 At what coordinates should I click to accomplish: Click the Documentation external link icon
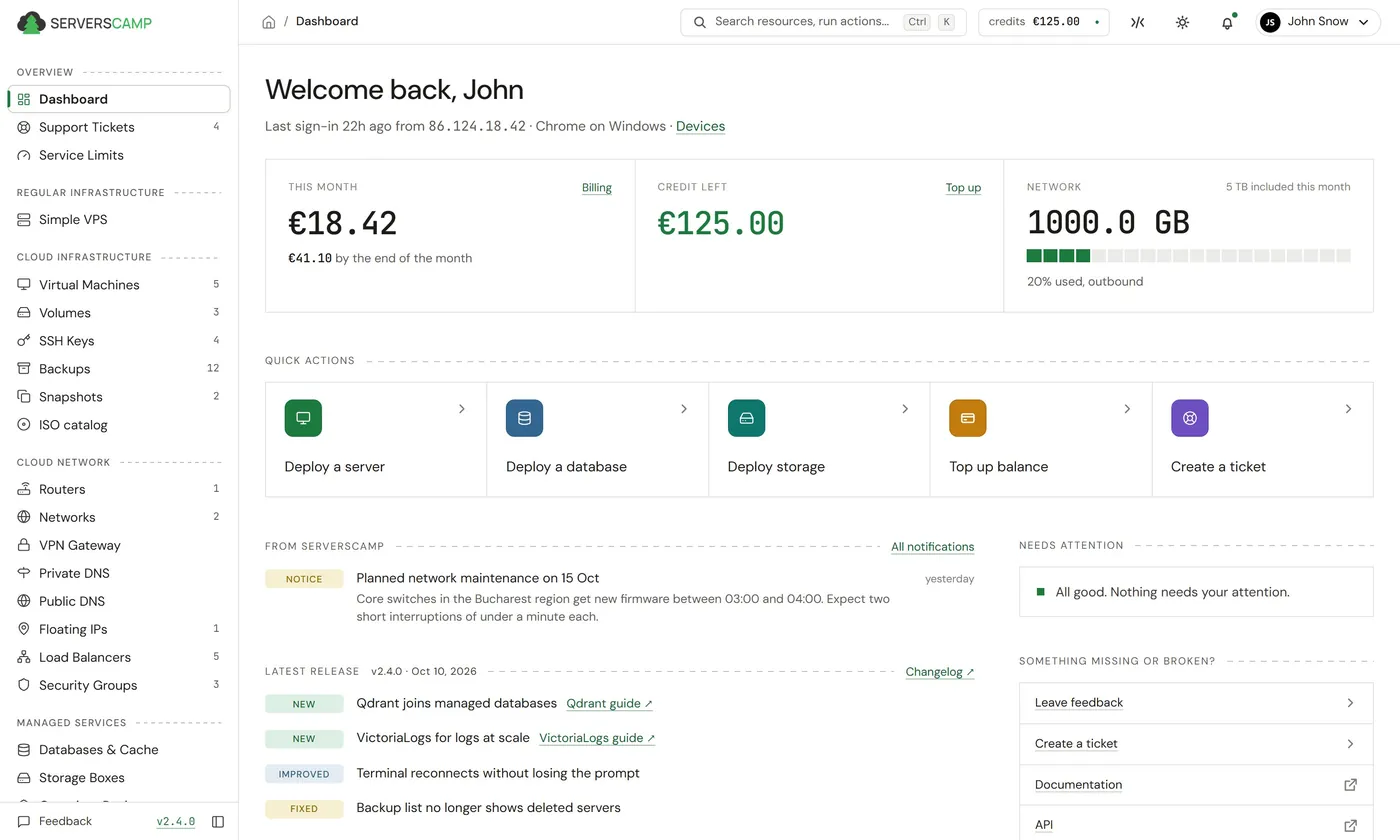[1350, 785]
